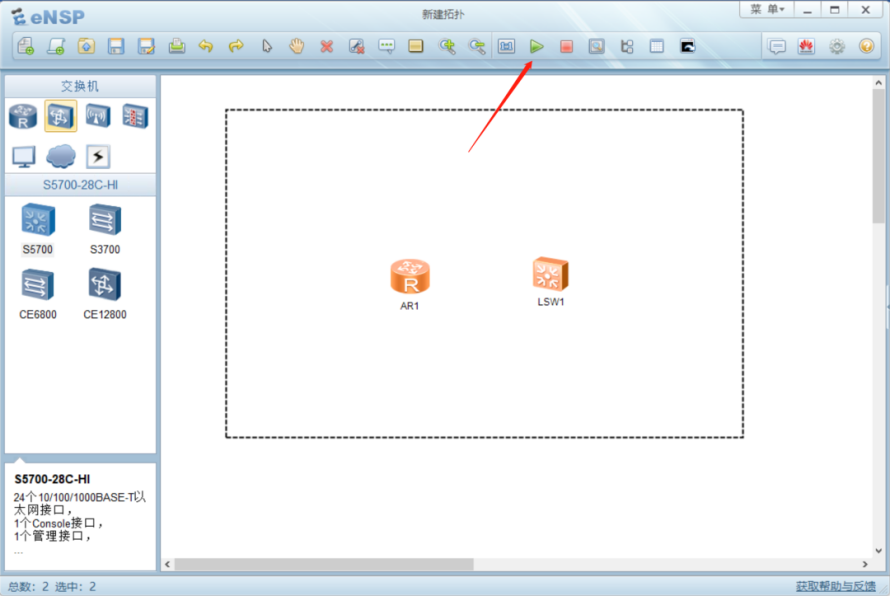This screenshot has height=596, width=890.
Task: Open the Huawei website logo icon
Action: 807,46
